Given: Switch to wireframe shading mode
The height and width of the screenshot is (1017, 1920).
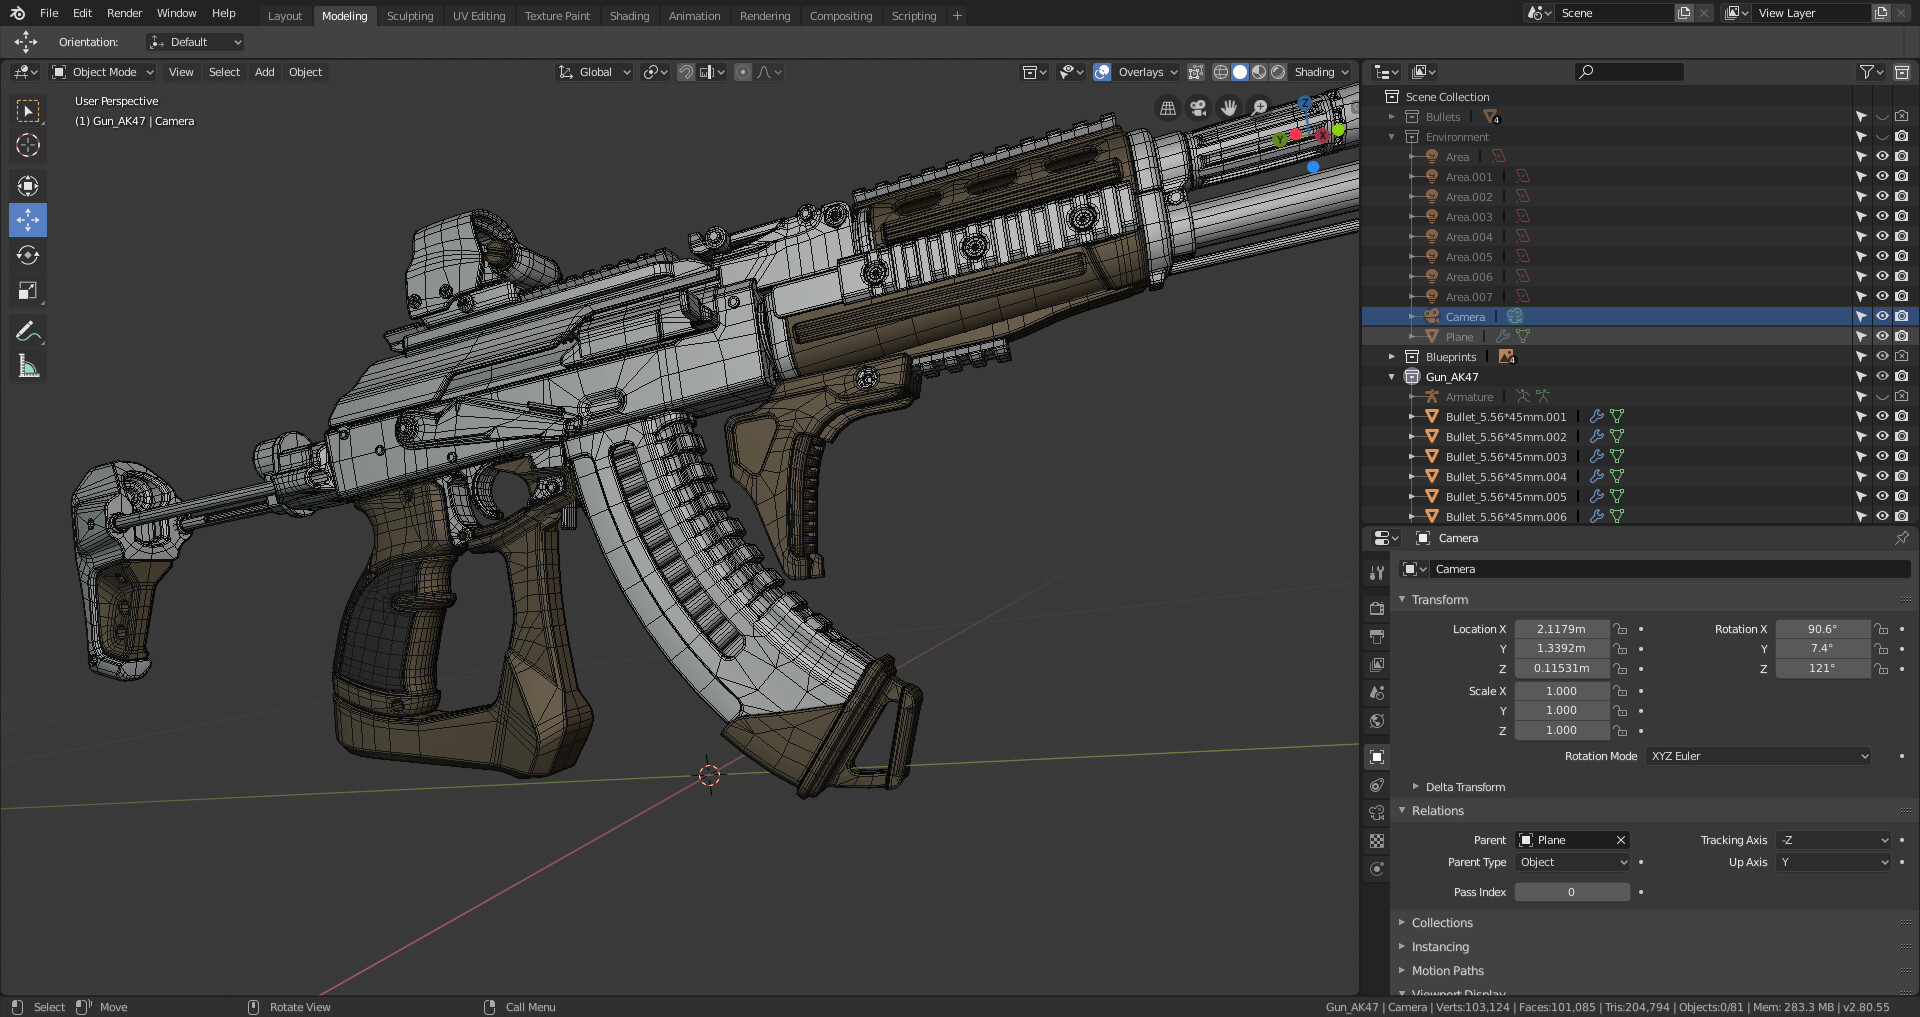Looking at the screenshot, I should 1221,72.
